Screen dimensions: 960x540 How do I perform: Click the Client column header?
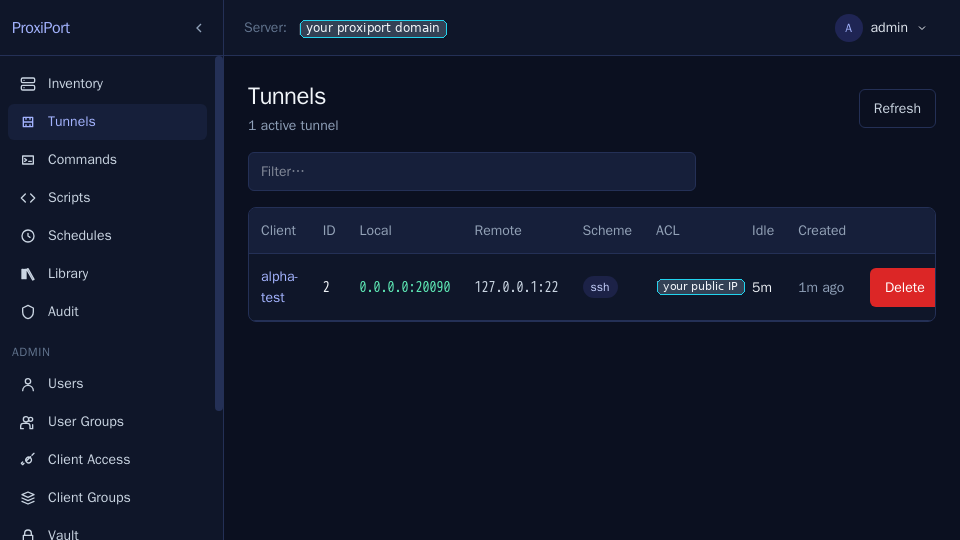click(x=278, y=231)
